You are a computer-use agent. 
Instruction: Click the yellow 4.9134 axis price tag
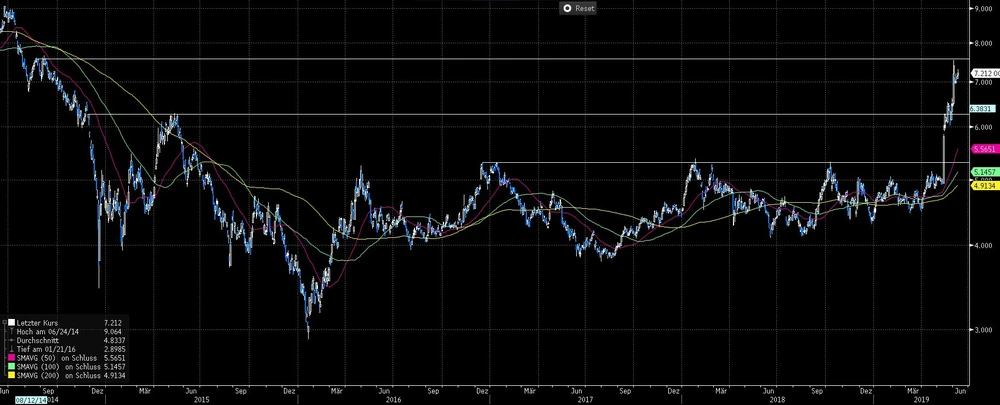click(x=985, y=185)
